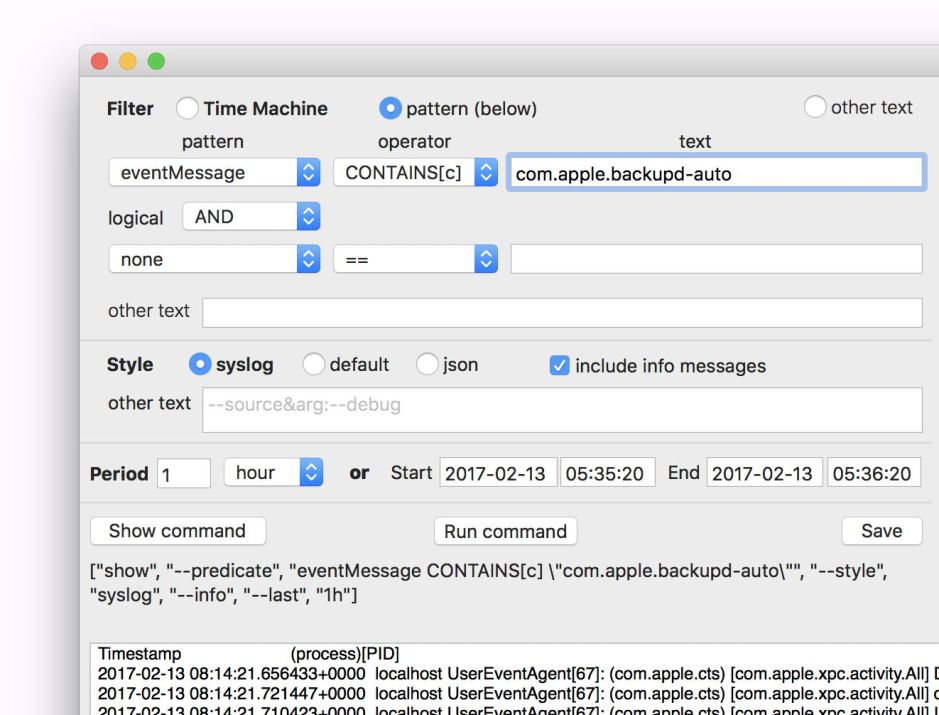This screenshot has width=939, height=715.
Task: Select the default style radio button
Action: coord(314,365)
